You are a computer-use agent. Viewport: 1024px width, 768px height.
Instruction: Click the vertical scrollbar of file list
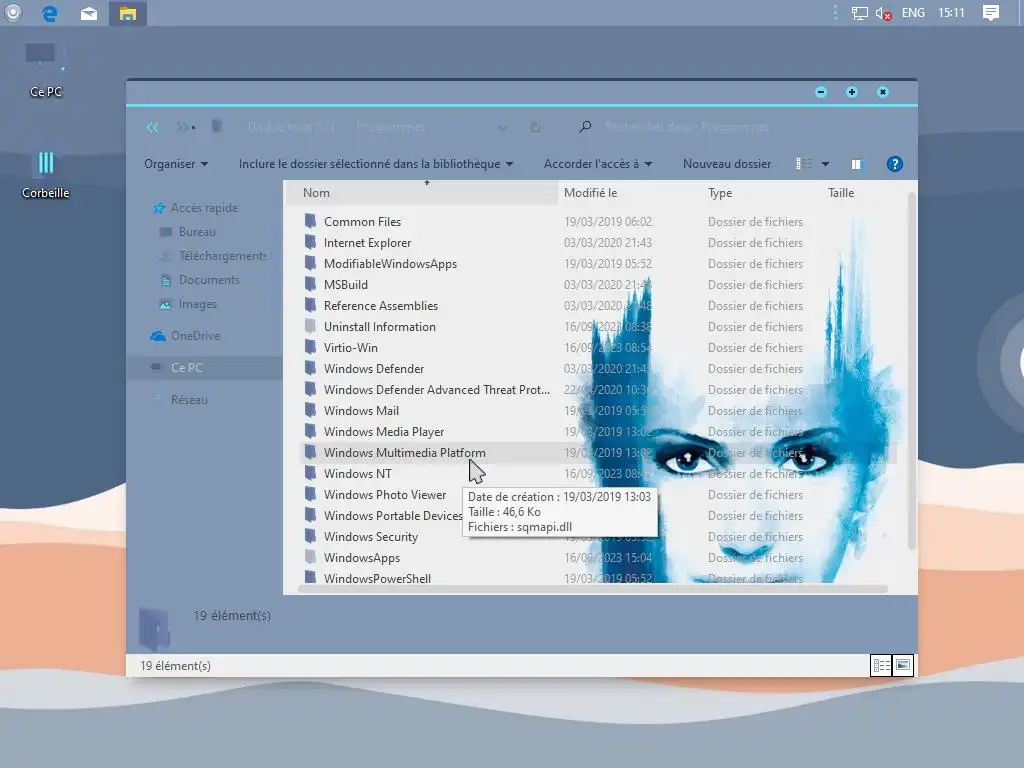[x=912, y=371]
